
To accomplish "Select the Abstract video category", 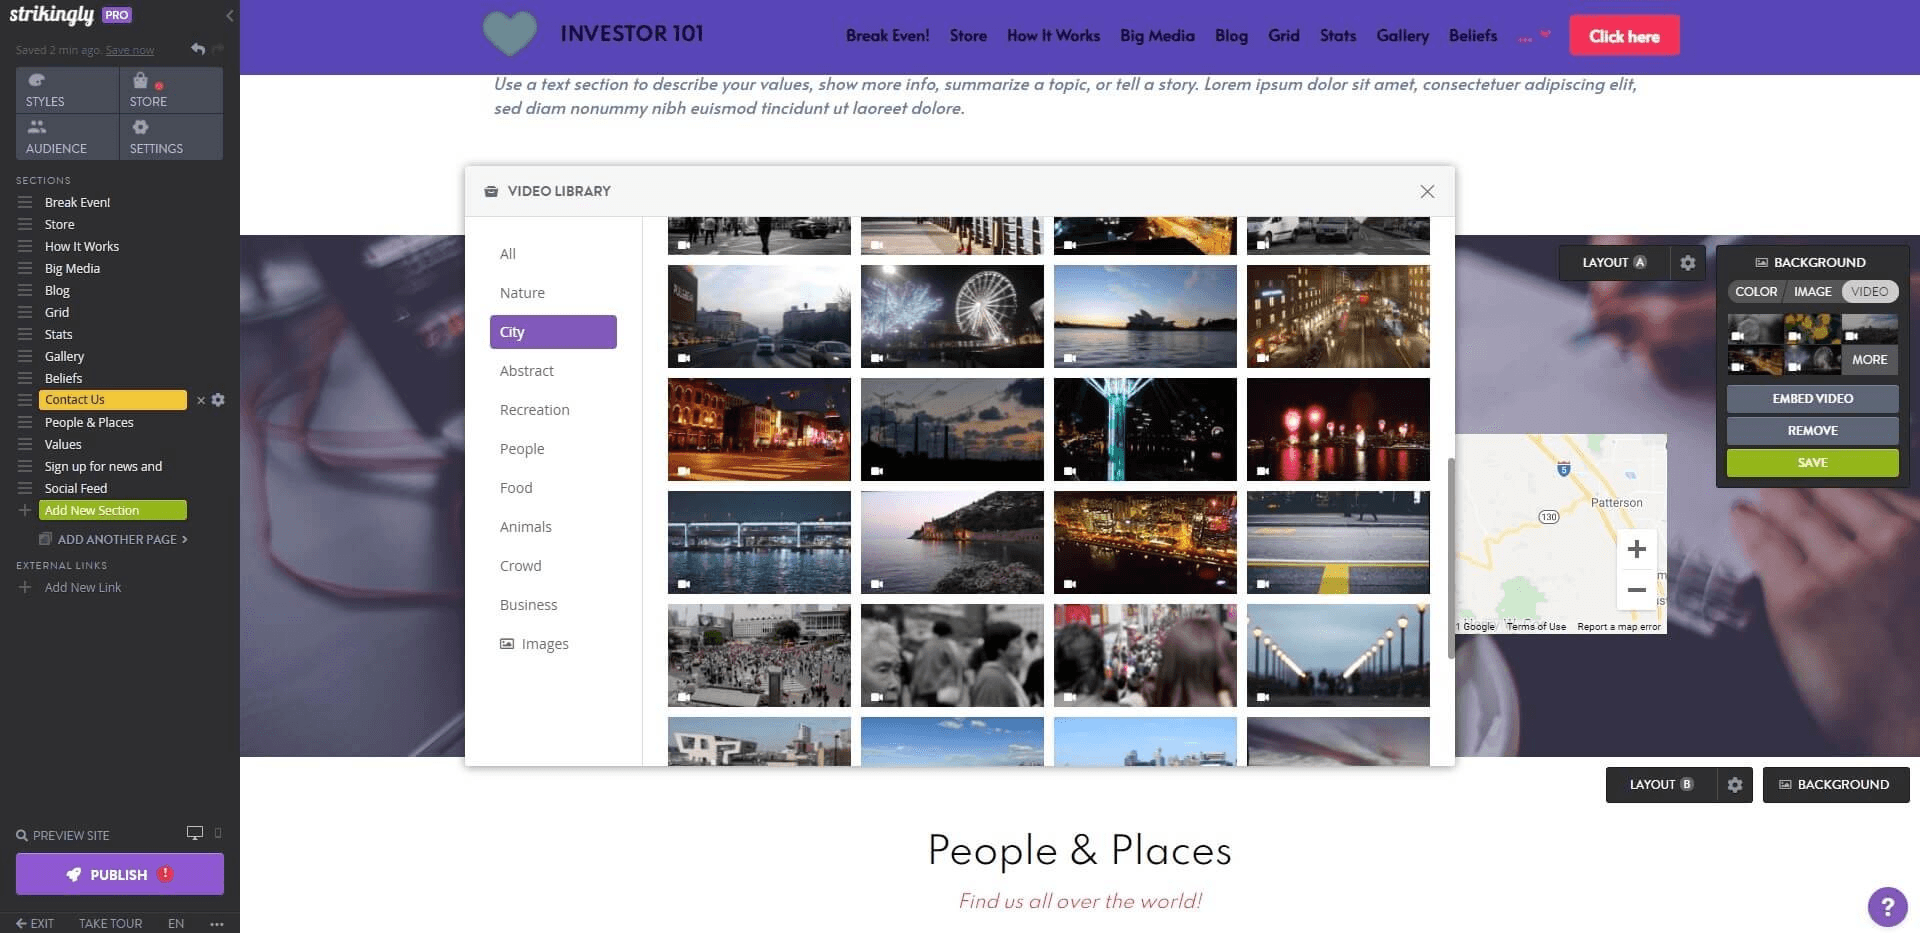I will [x=526, y=371].
